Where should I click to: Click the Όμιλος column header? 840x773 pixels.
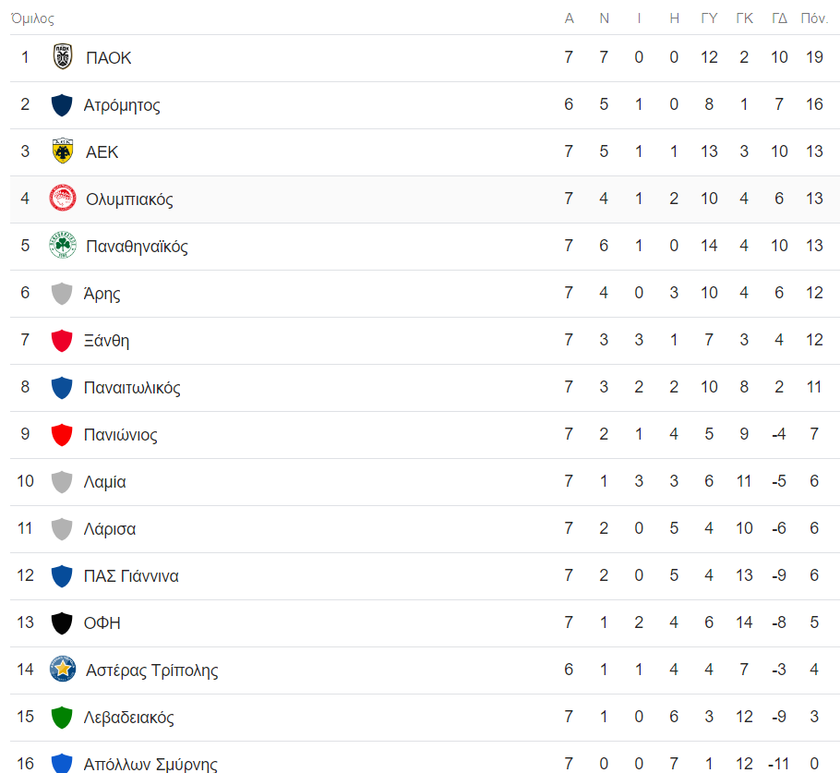33,18
